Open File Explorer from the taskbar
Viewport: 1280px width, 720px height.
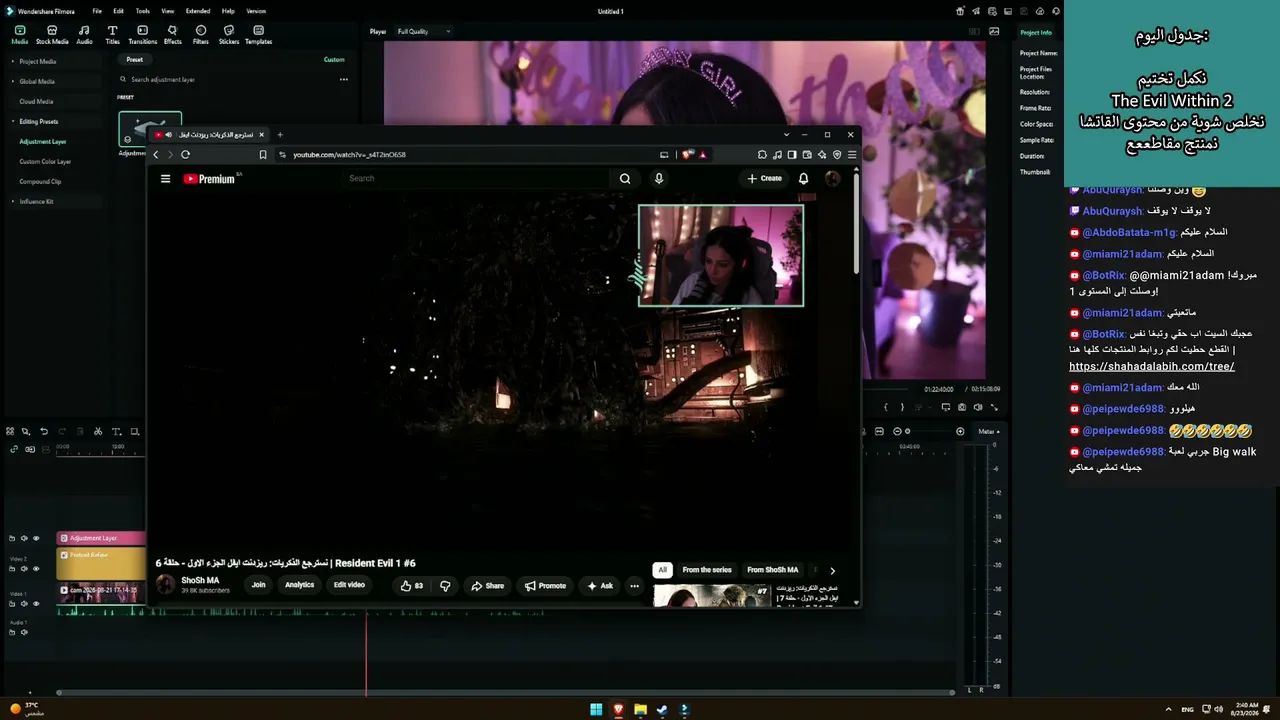640,710
